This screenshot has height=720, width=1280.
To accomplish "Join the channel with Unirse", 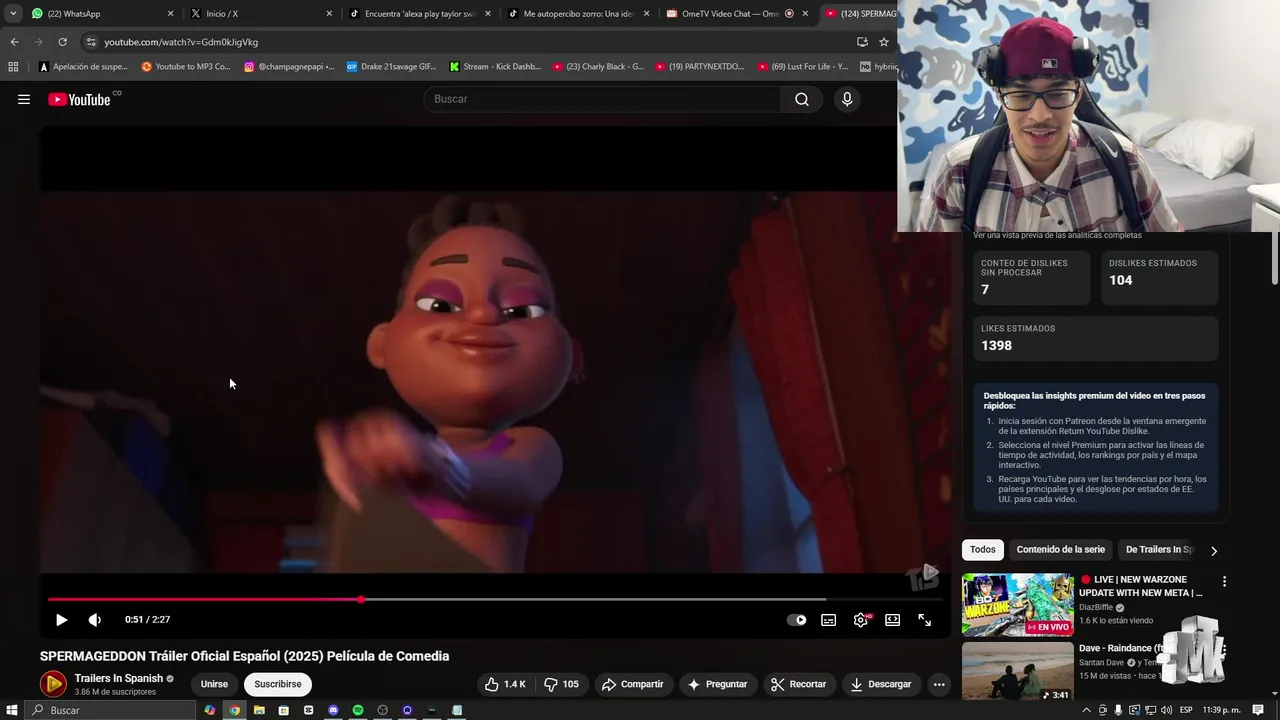I will point(214,684).
